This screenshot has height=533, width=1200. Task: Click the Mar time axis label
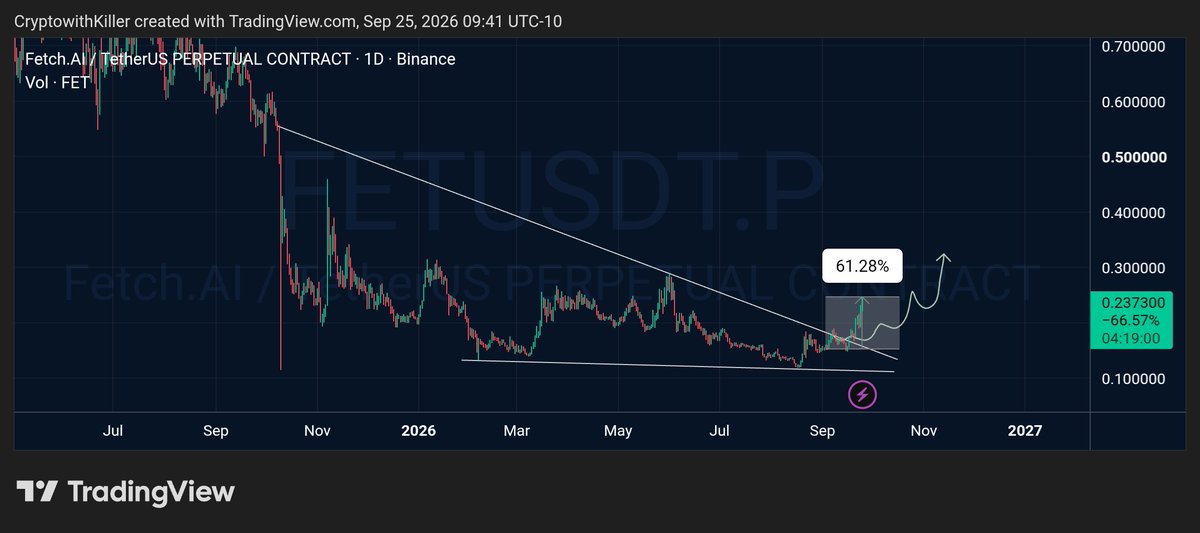pos(517,431)
